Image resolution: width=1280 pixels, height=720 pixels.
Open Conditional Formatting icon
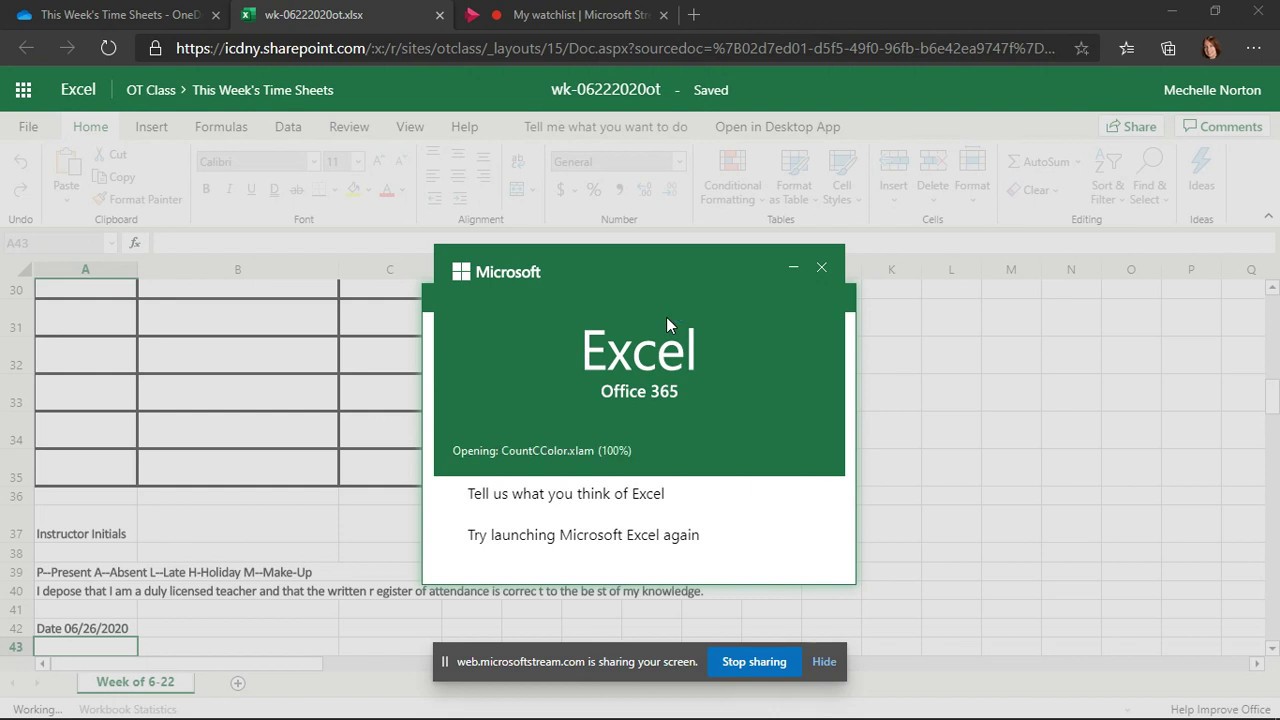click(732, 162)
